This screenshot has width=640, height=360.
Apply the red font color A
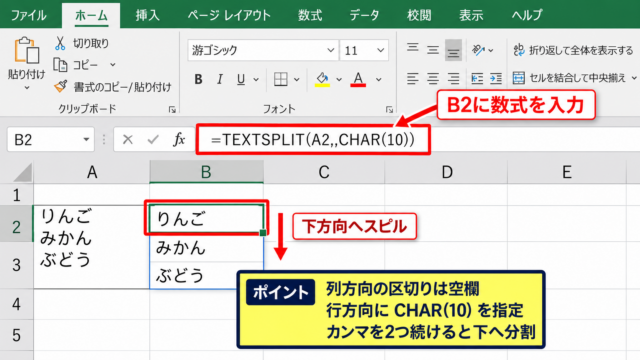pyautogui.click(x=358, y=79)
